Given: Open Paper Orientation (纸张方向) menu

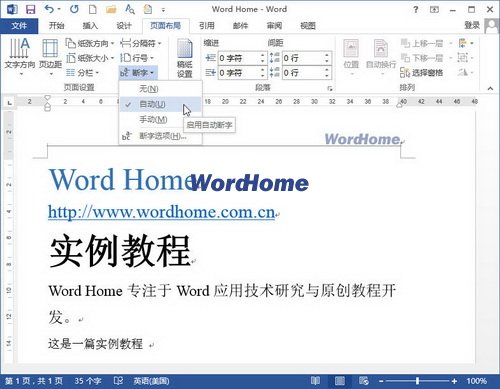Looking at the screenshot, I should coord(90,43).
